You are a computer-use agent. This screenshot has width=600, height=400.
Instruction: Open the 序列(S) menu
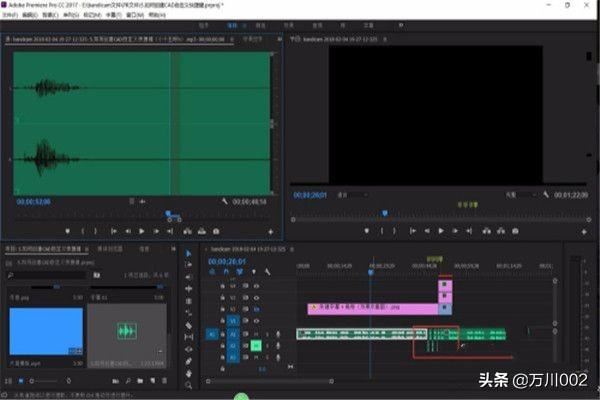click(71, 15)
